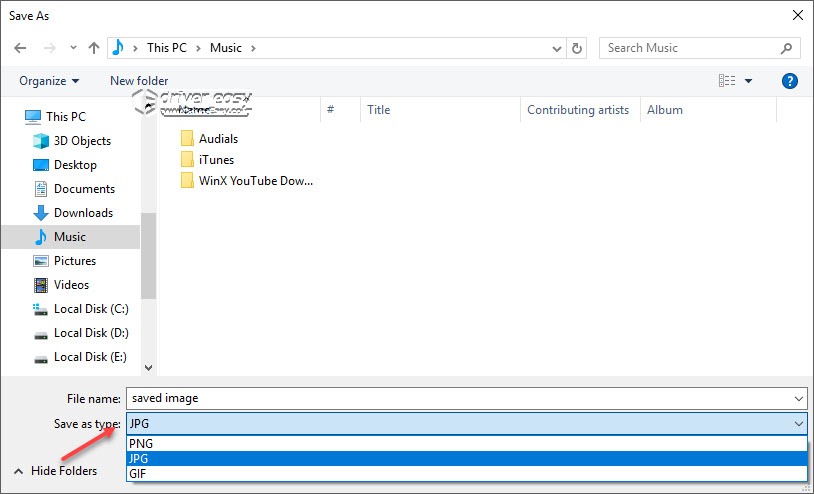This screenshot has width=814, height=494.
Task: Click the Back navigation arrow
Action: tap(21, 48)
